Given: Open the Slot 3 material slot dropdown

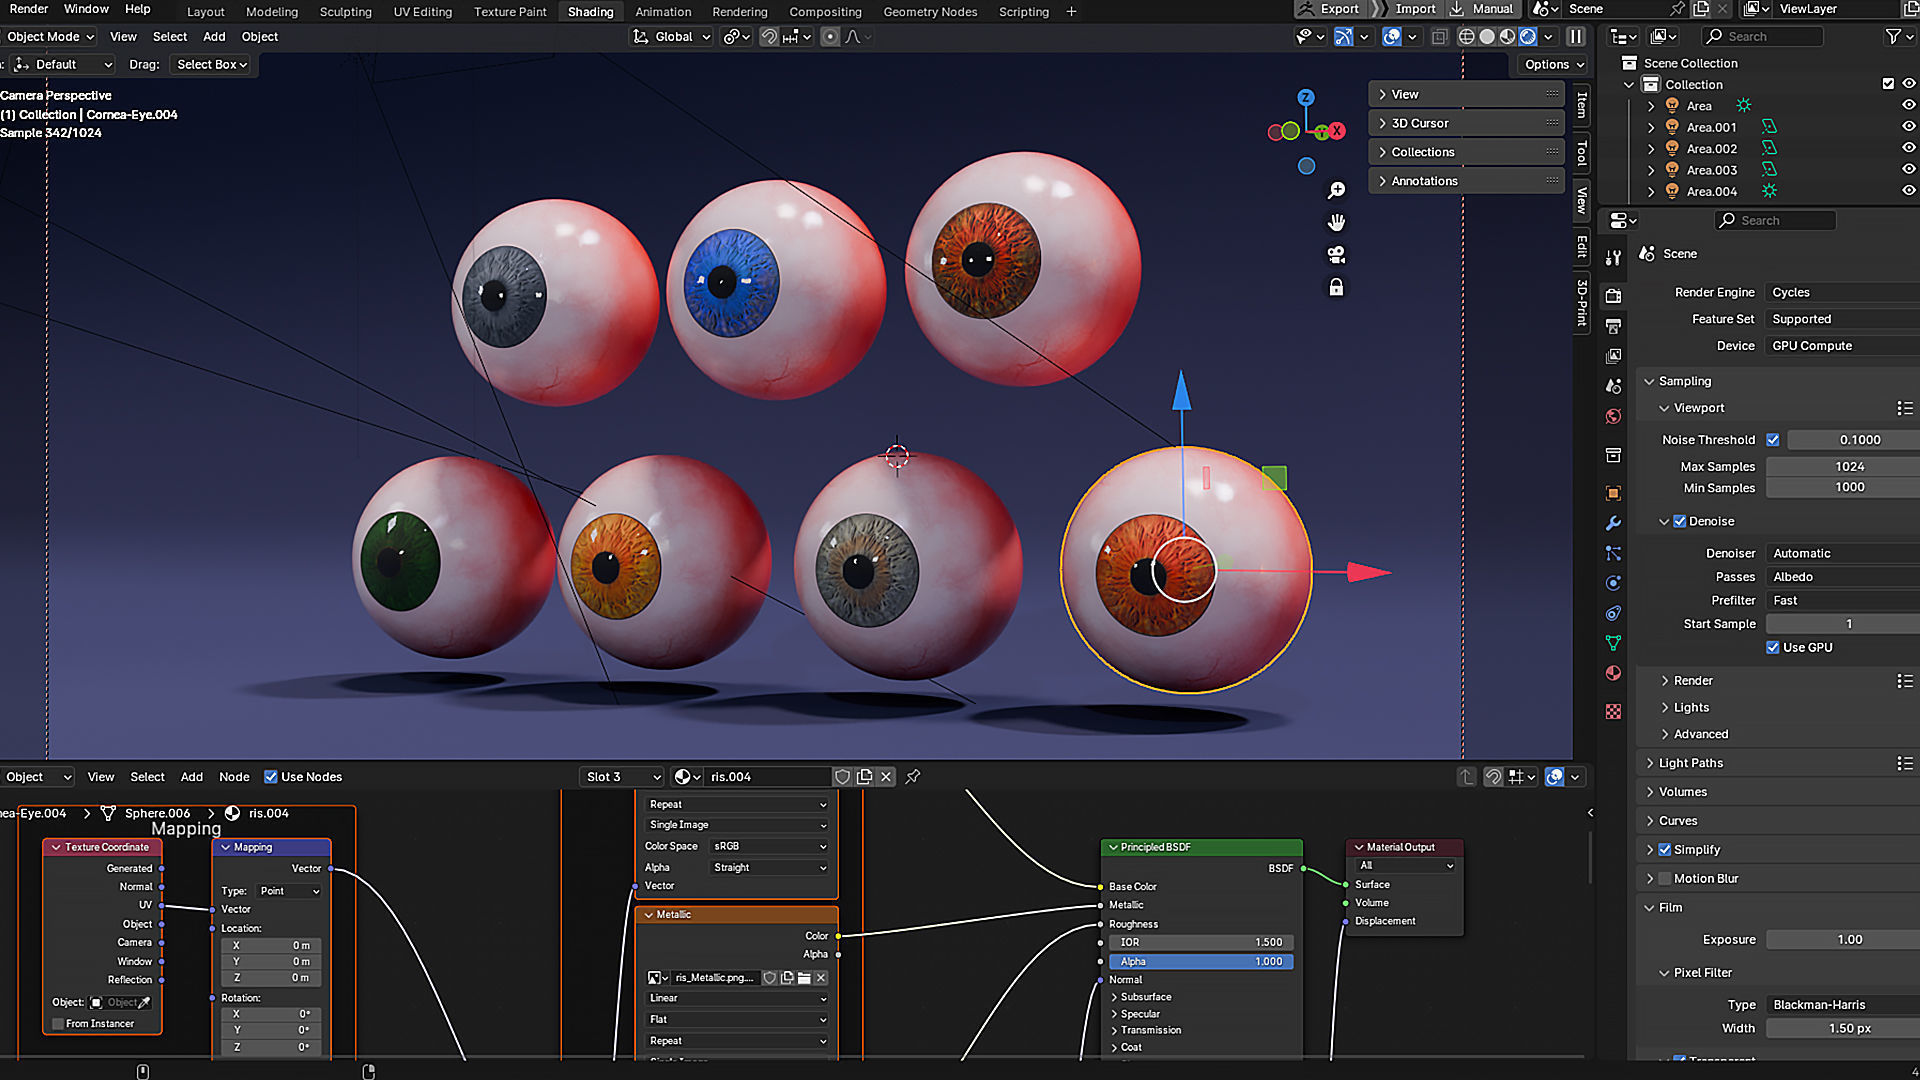Looking at the screenshot, I should [623, 777].
